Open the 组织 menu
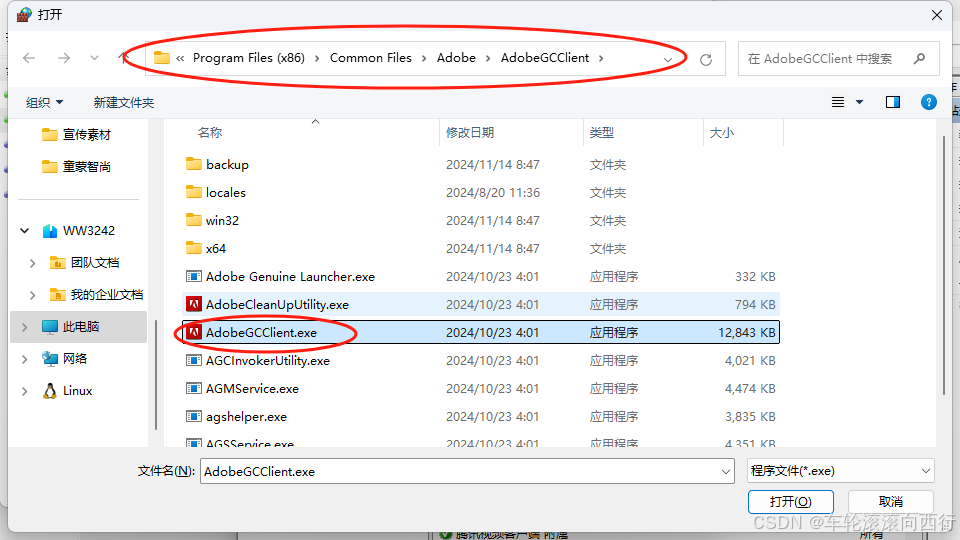Screen dimensions: 960x540 [44, 102]
